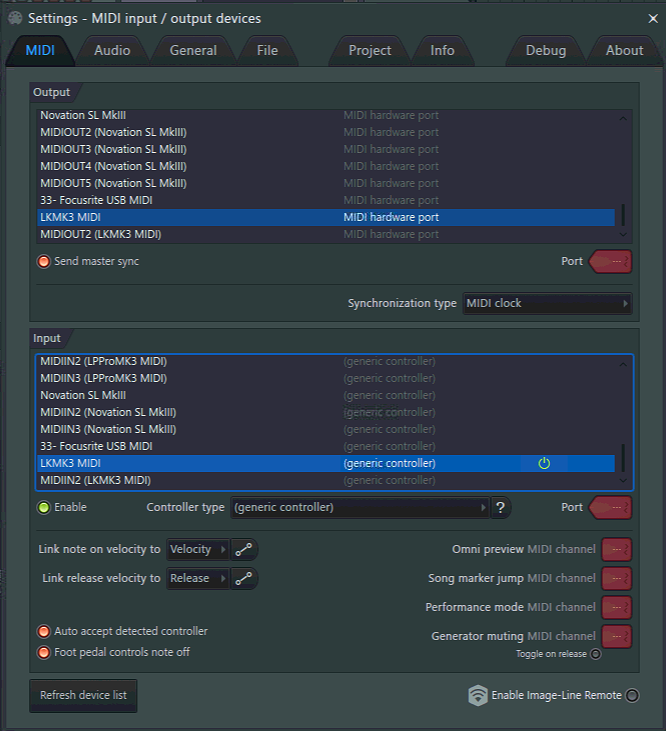Viewport: 666px width, 731px height.
Task: Select 33- Focusrite USB MIDI output
Action: [x=326, y=200]
